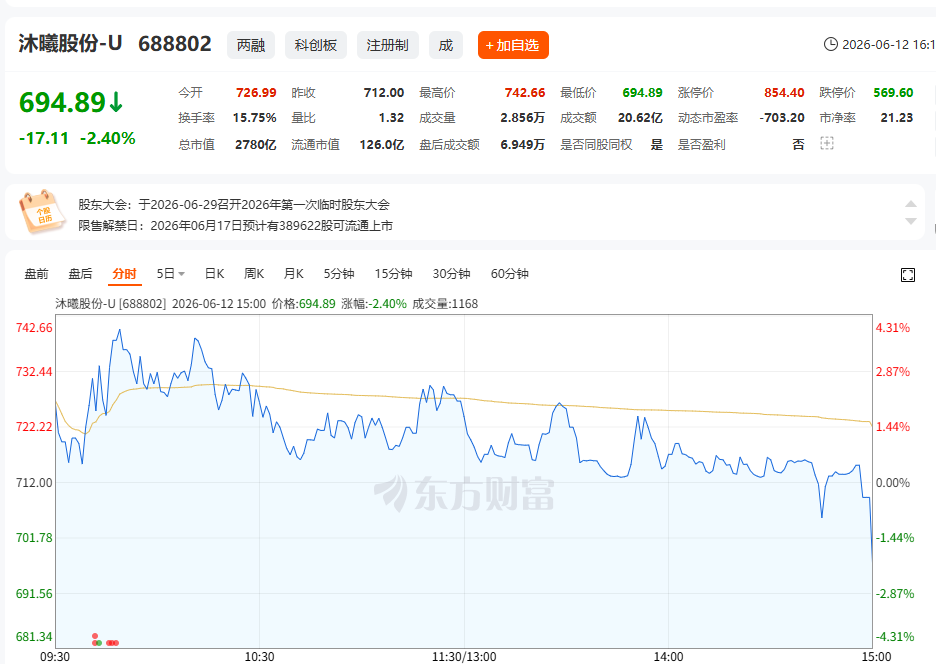Click the +加自选 button
The width and height of the screenshot is (936, 664).
tap(513, 45)
